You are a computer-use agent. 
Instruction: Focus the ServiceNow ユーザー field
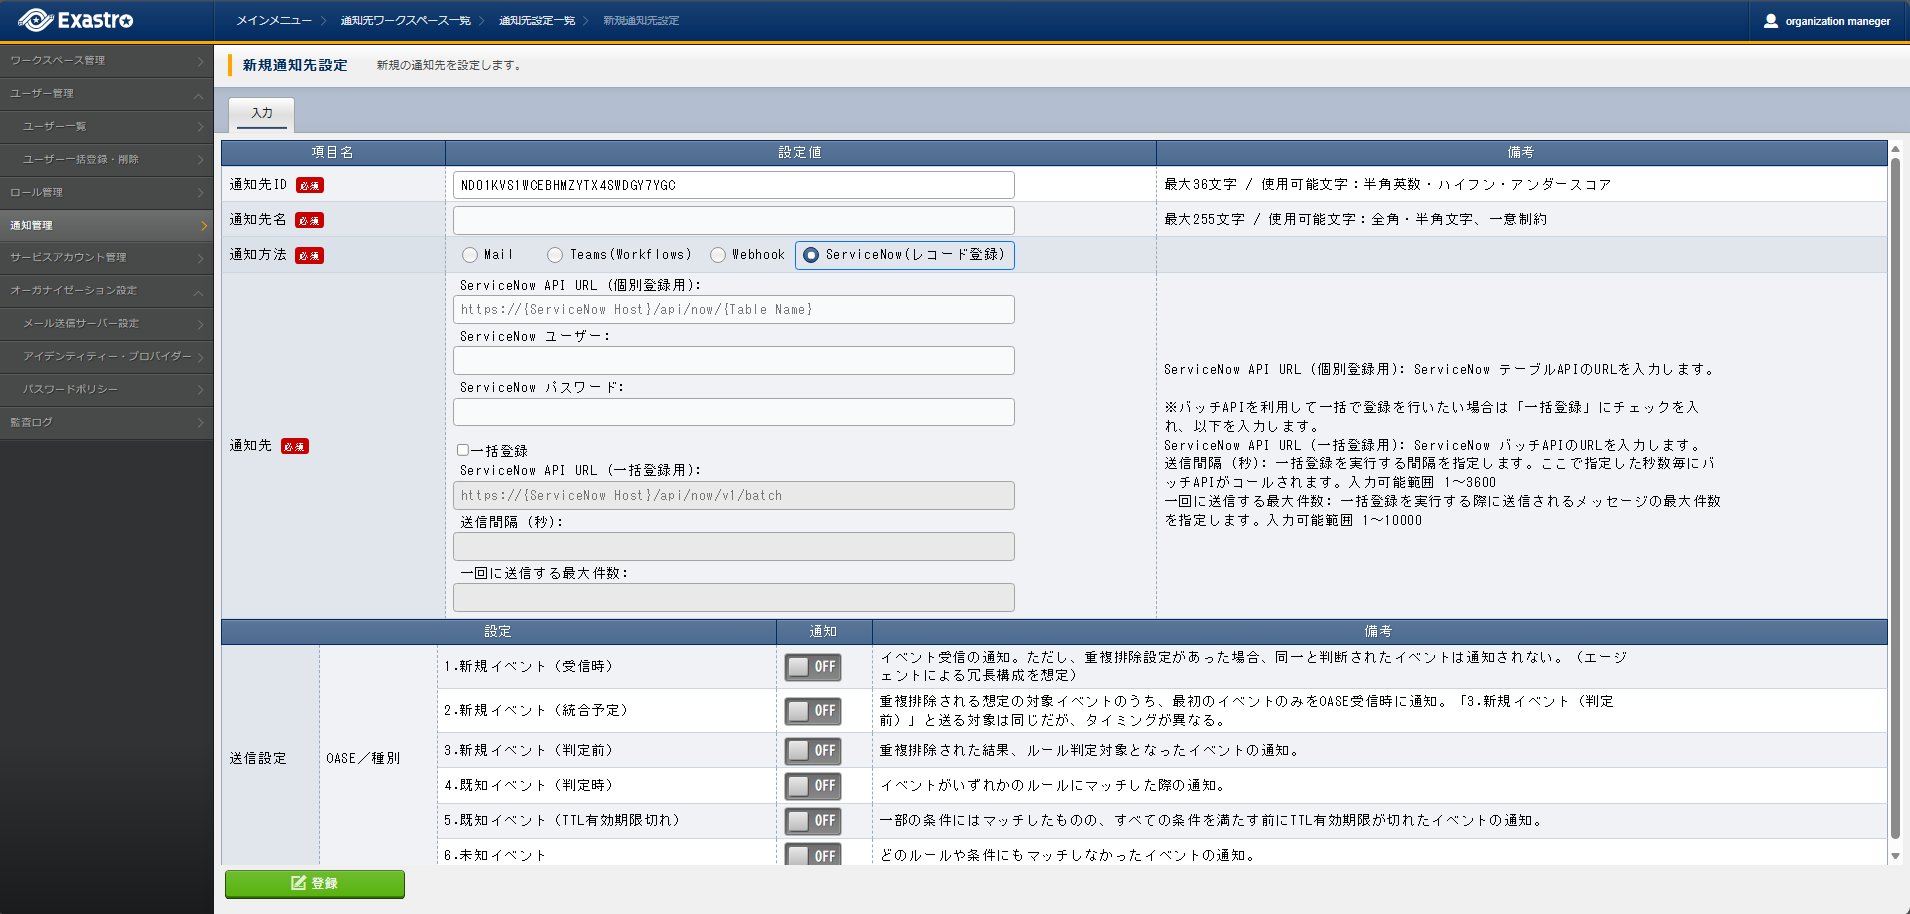coord(734,361)
